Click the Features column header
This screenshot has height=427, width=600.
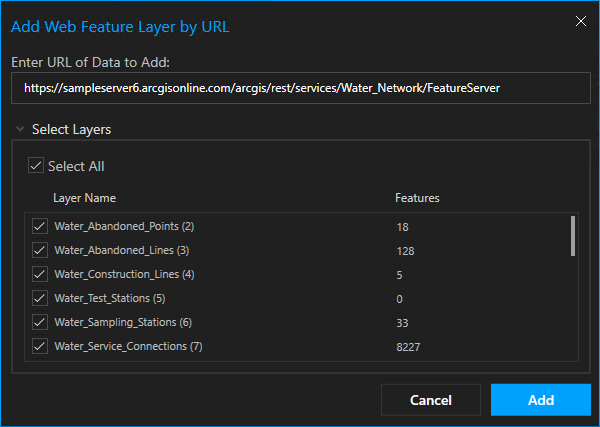pyautogui.click(x=417, y=198)
